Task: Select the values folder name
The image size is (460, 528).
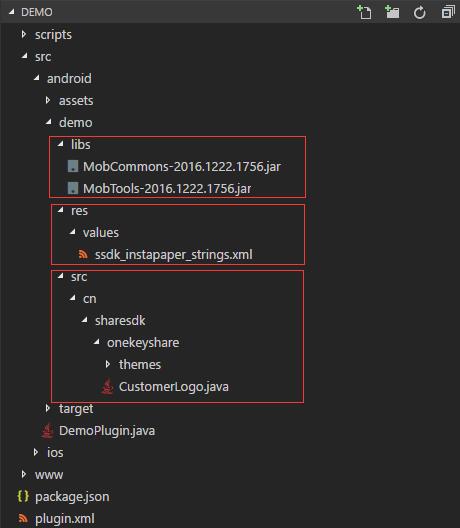Action: [x=101, y=232]
